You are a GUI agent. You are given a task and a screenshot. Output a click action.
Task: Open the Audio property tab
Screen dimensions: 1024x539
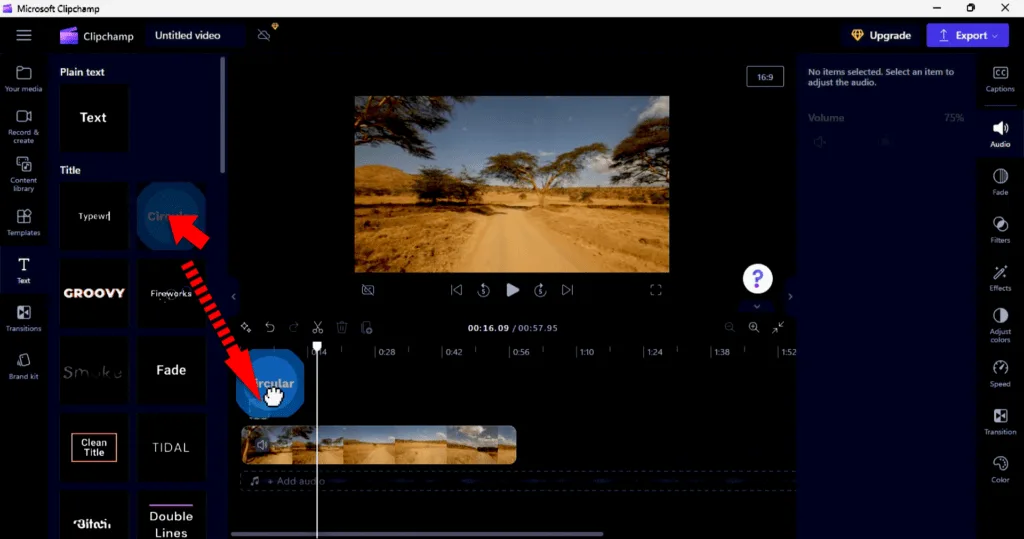click(1000, 133)
